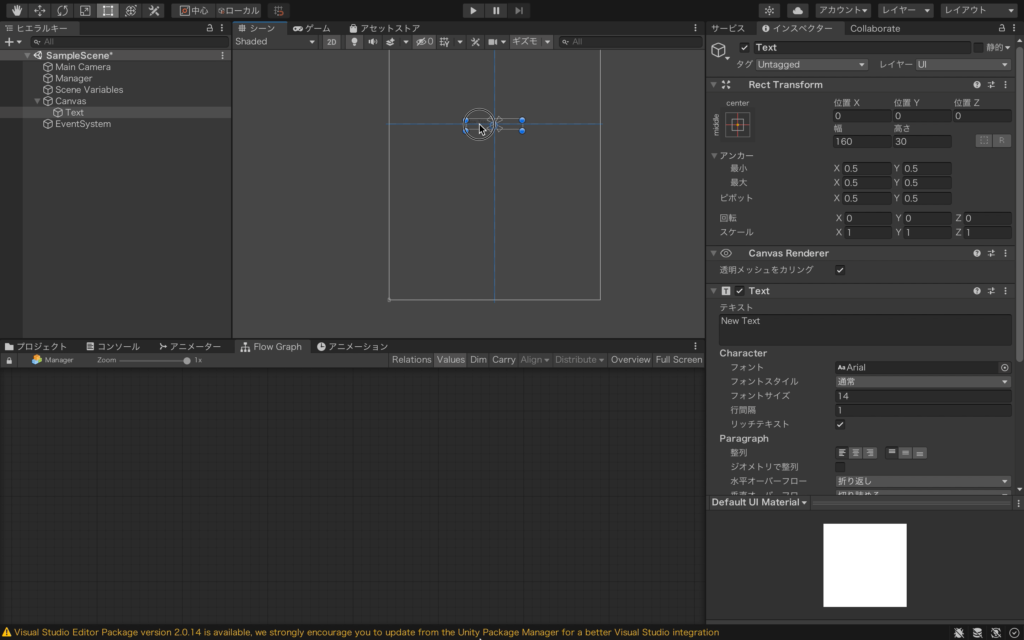
Task: Select the Hand tool
Action: tap(16, 10)
